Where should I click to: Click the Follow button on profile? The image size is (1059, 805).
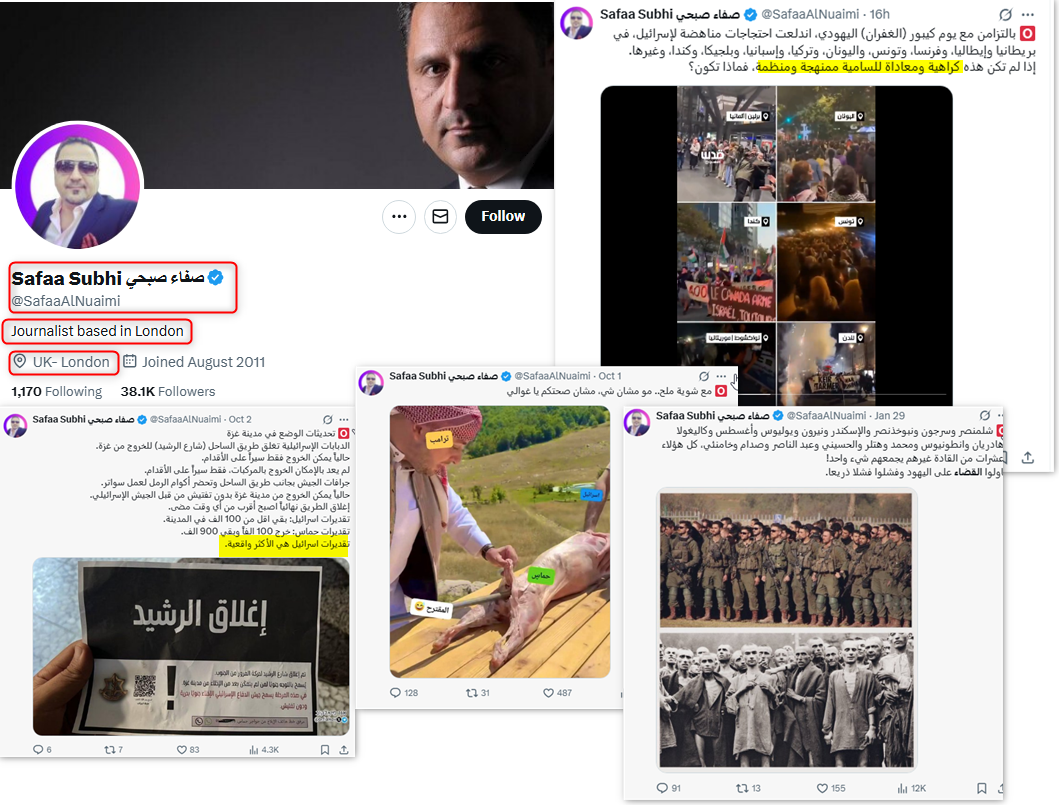pyautogui.click(x=503, y=217)
